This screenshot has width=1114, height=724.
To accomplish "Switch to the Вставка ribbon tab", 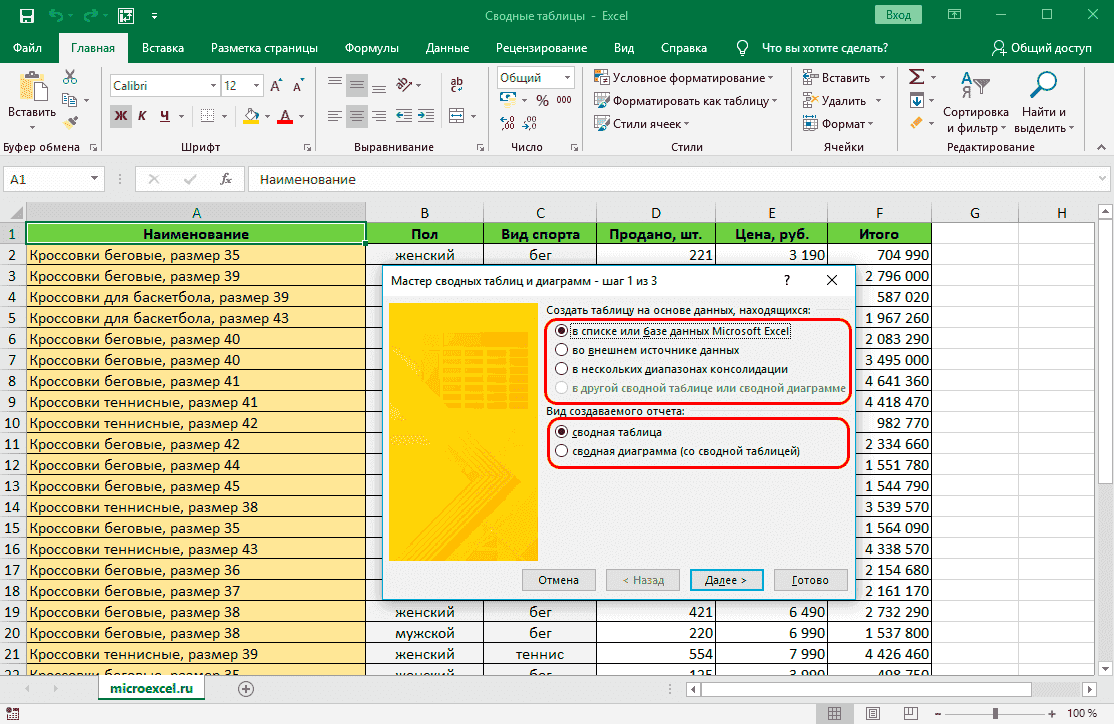I will click(x=163, y=48).
